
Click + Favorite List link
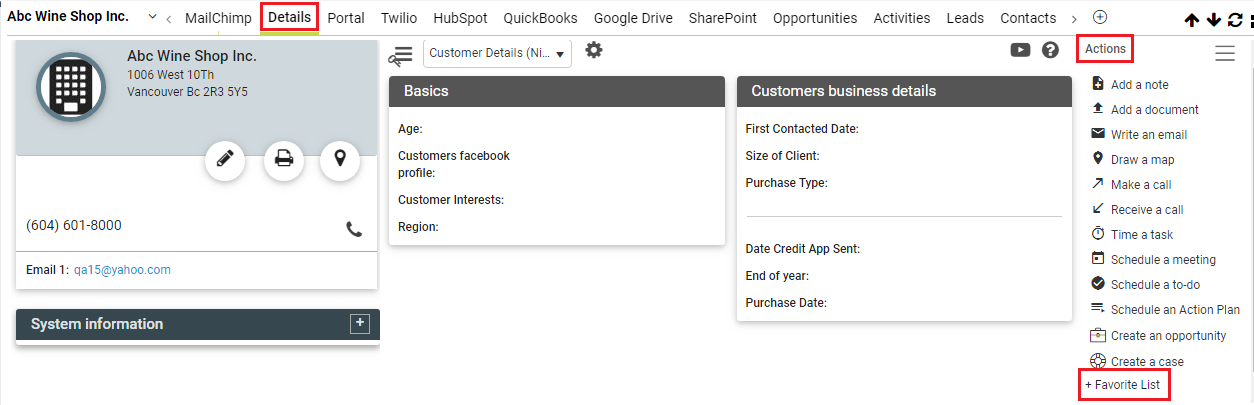pyautogui.click(x=1125, y=385)
